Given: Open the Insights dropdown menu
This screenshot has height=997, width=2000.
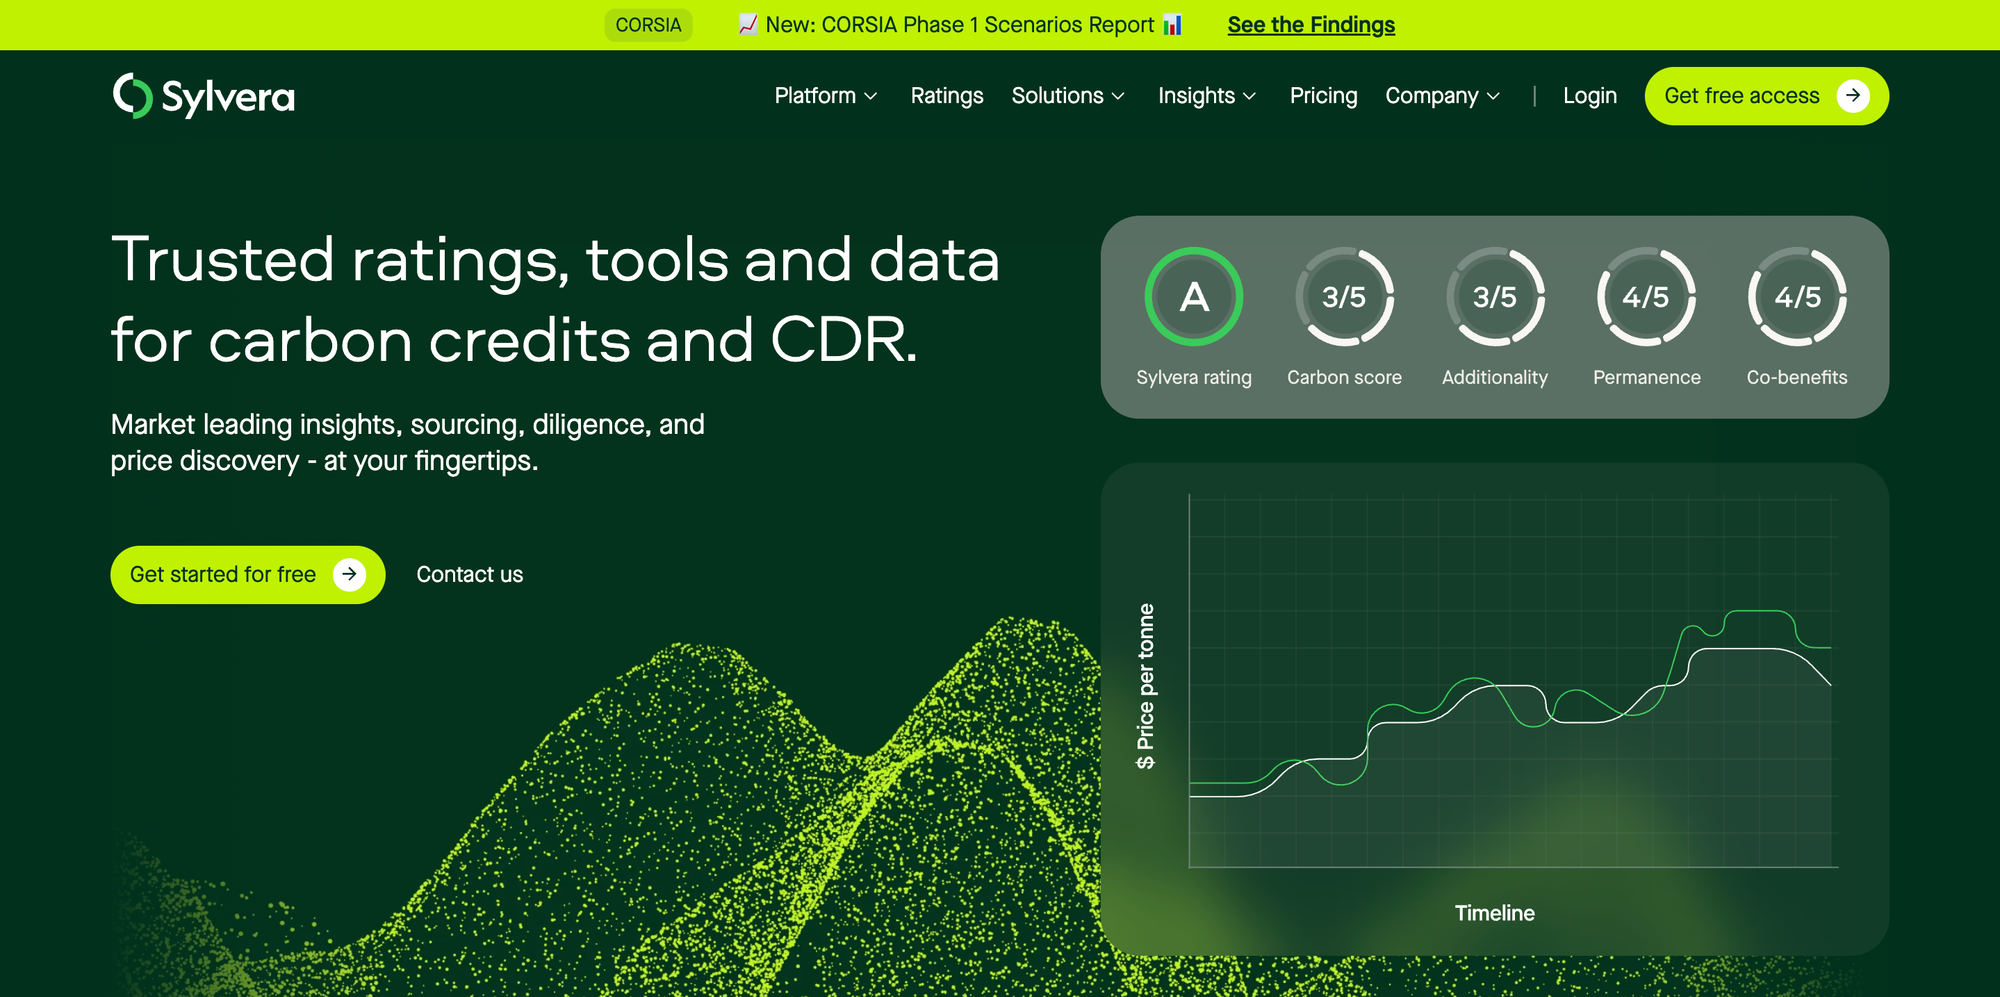Looking at the screenshot, I should tap(1207, 96).
